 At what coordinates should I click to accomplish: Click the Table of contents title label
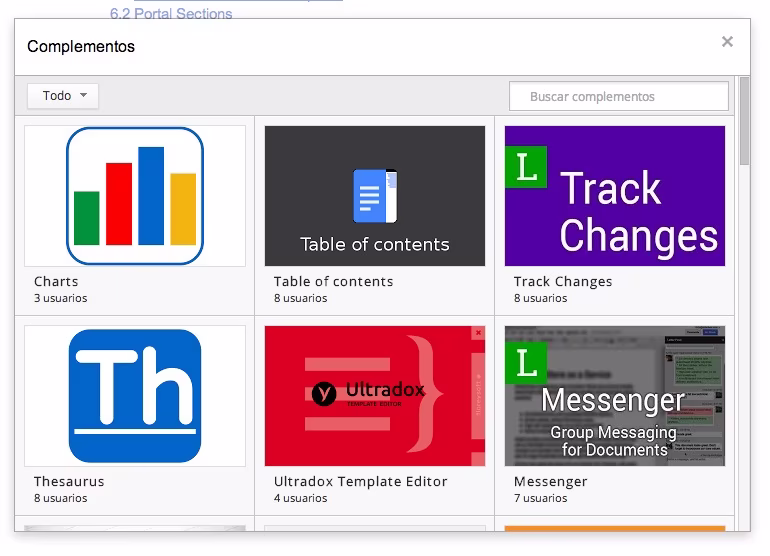(x=333, y=281)
